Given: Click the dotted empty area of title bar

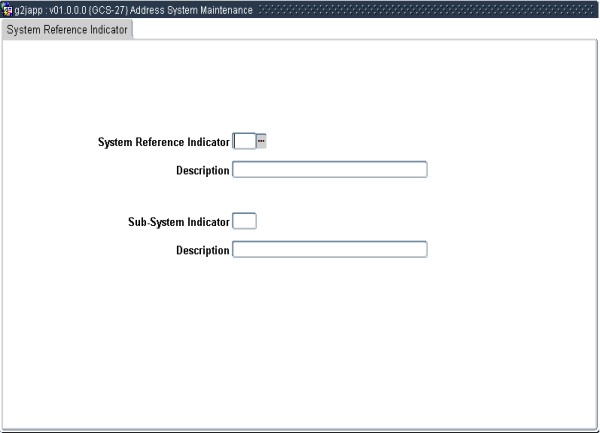Looking at the screenshot, I should pyautogui.click(x=420, y=9).
